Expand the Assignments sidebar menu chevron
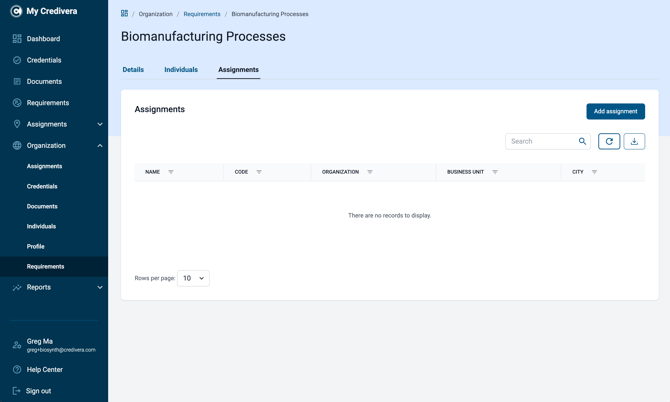Image resolution: width=670 pixels, height=402 pixels. click(100, 124)
